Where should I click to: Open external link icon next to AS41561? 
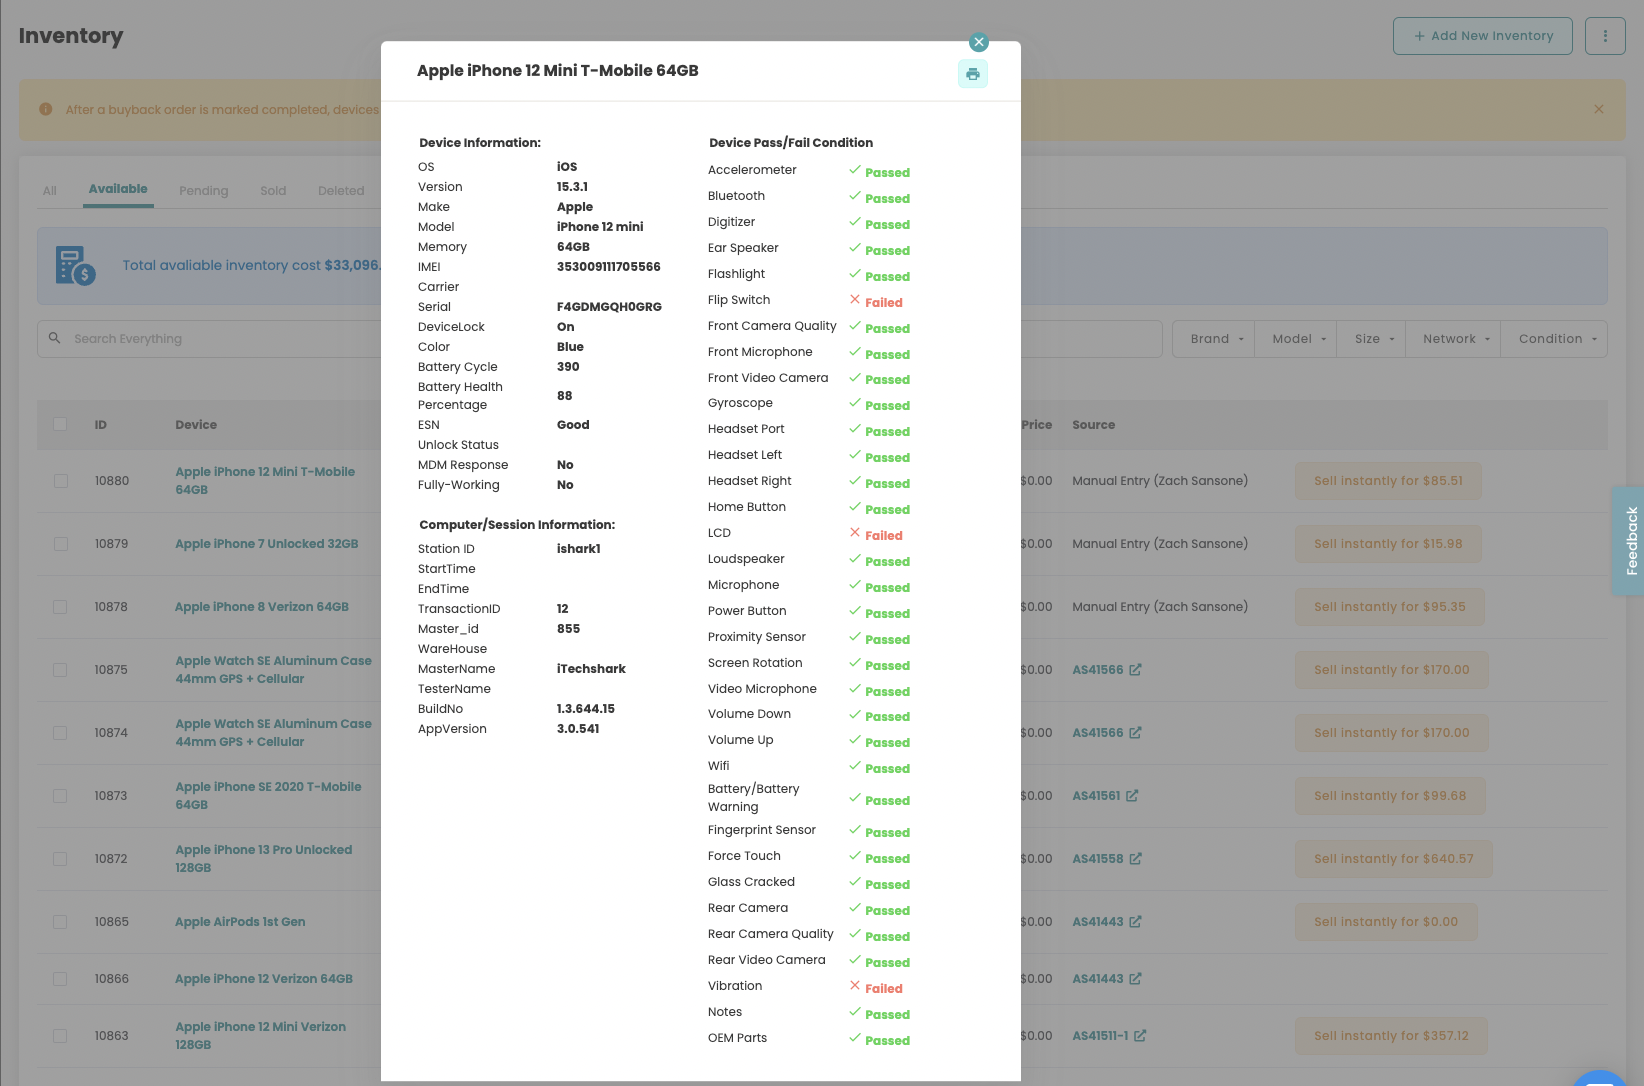pyautogui.click(x=1132, y=796)
